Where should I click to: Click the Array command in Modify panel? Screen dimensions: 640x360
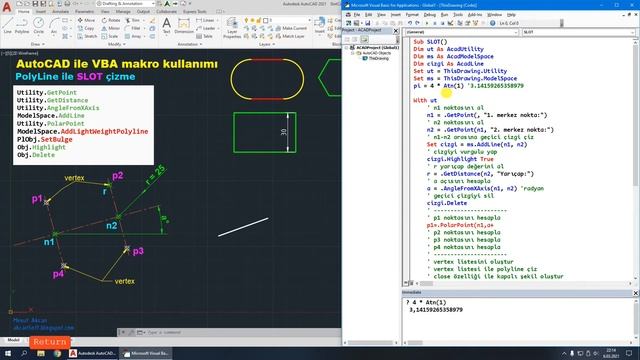coord(133,36)
